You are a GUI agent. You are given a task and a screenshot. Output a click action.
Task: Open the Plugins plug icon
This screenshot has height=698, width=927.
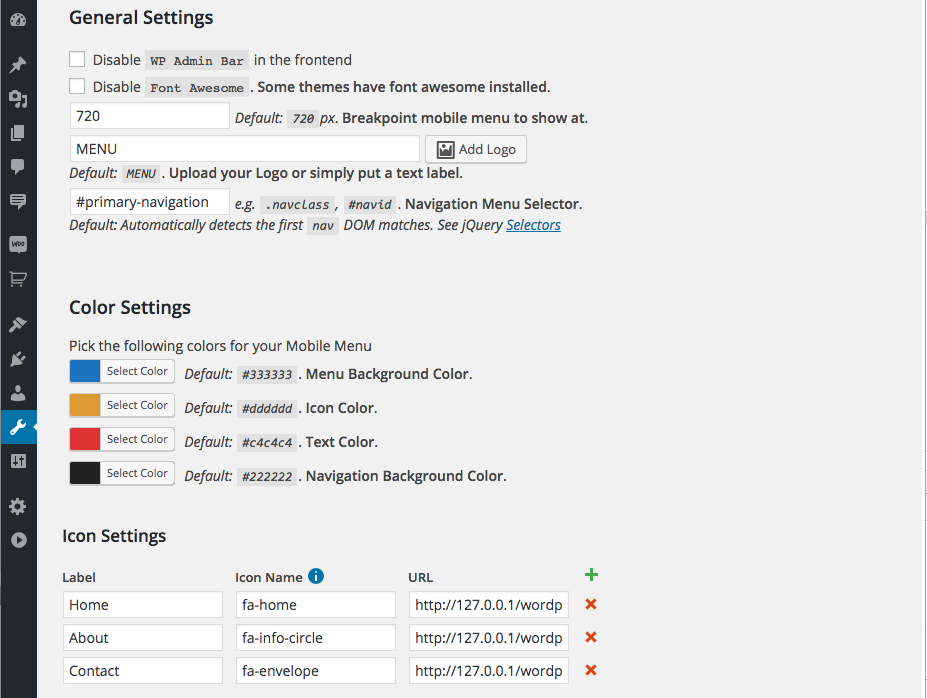pyautogui.click(x=18, y=359)
